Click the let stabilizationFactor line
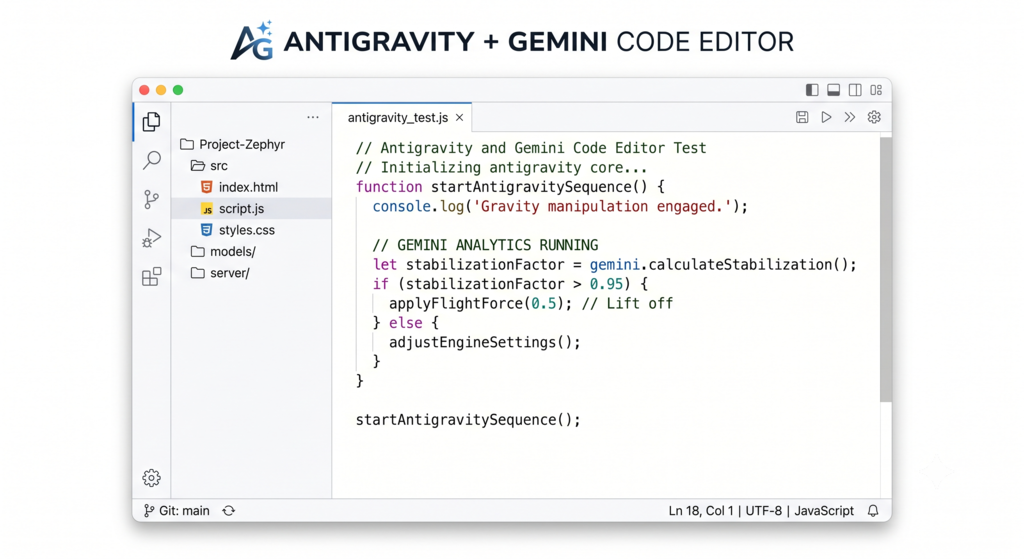Viewport: 1024px width, 559px height. (x=614, y=264)
